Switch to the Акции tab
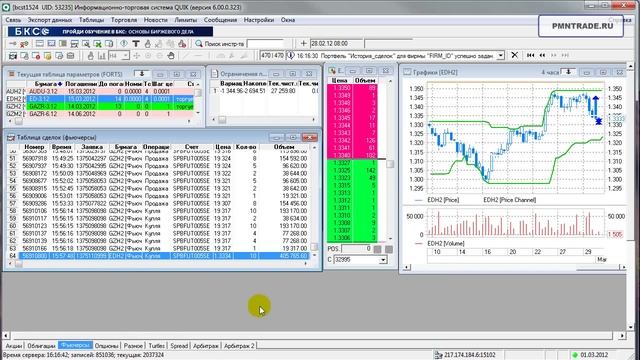The width and height of the screenshot is (640, 360). [x=13, y=346]
